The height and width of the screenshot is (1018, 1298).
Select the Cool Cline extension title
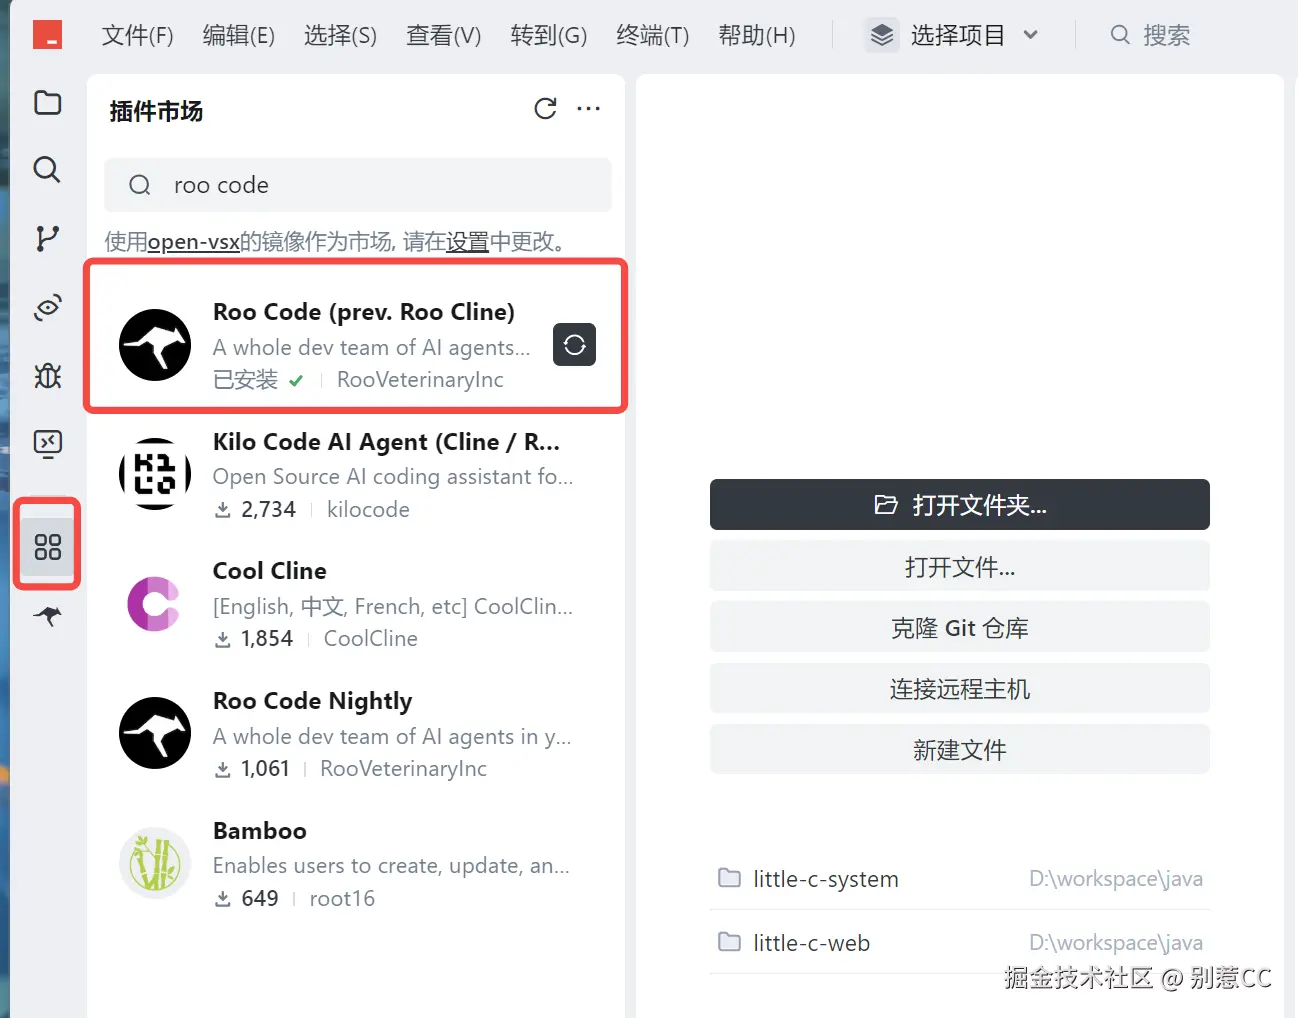click(x=270, y=571)
